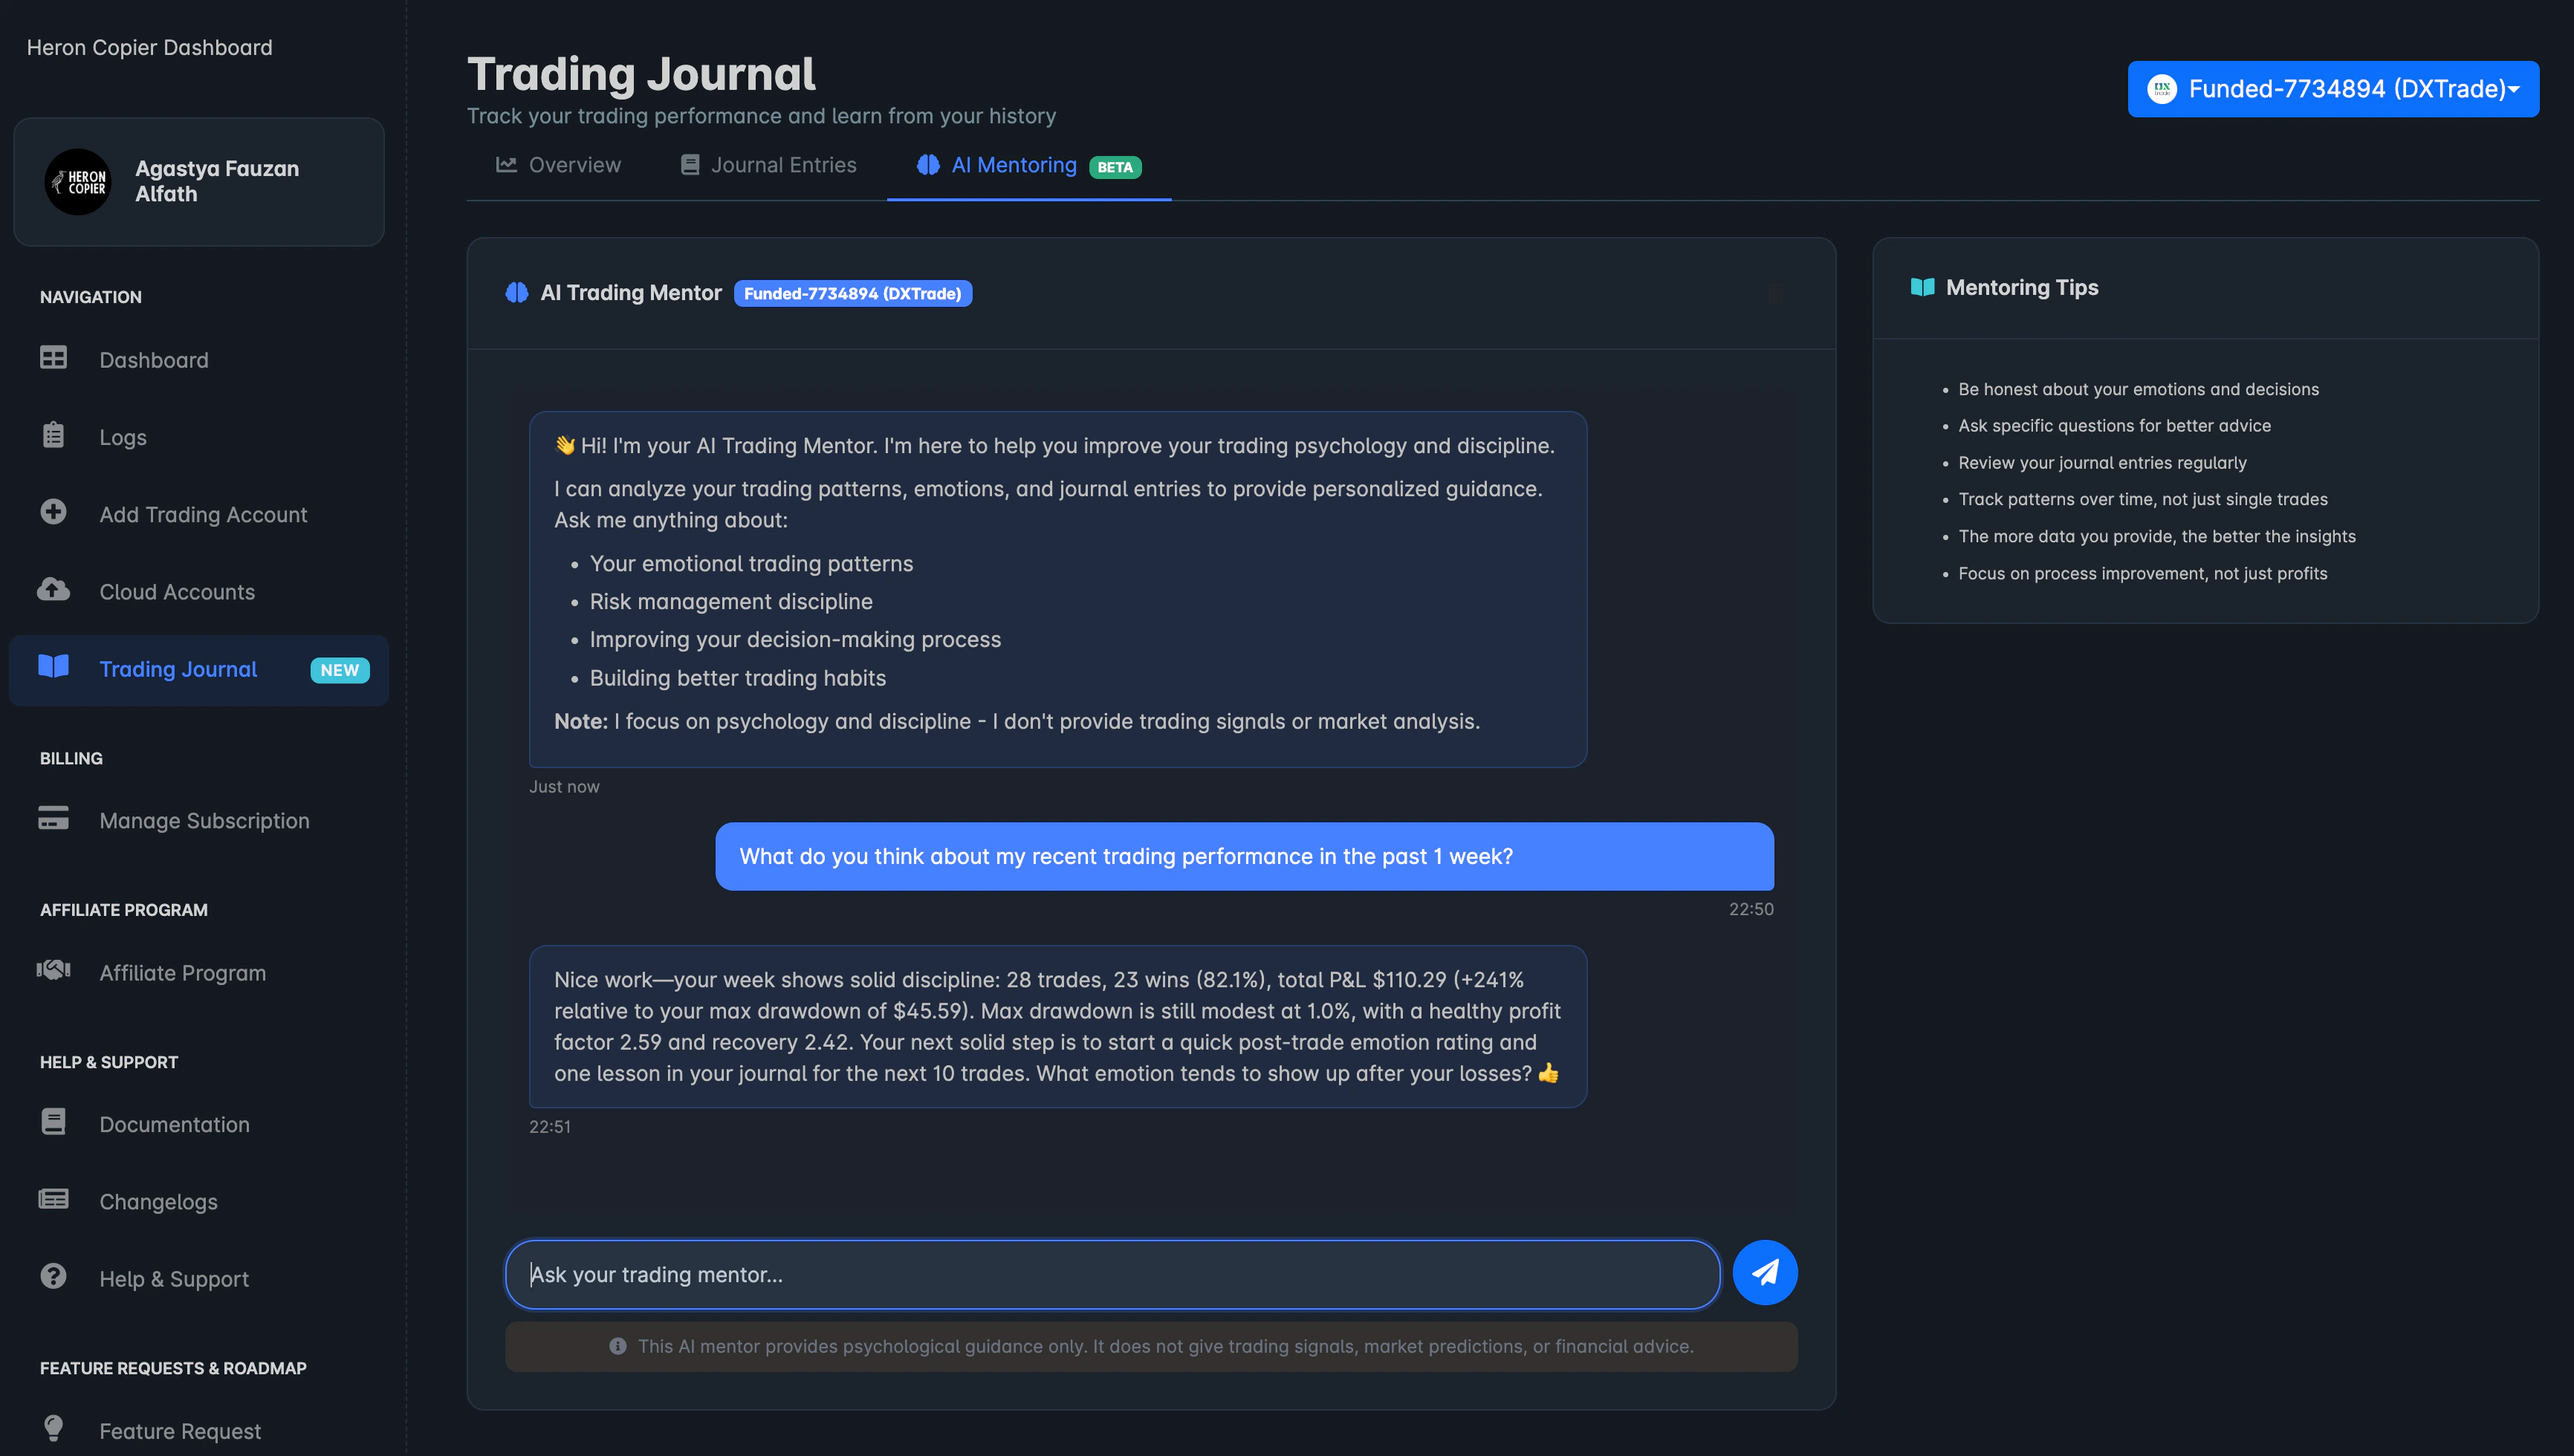Click the Heron Copier Dashboard title link

point(149,47)
